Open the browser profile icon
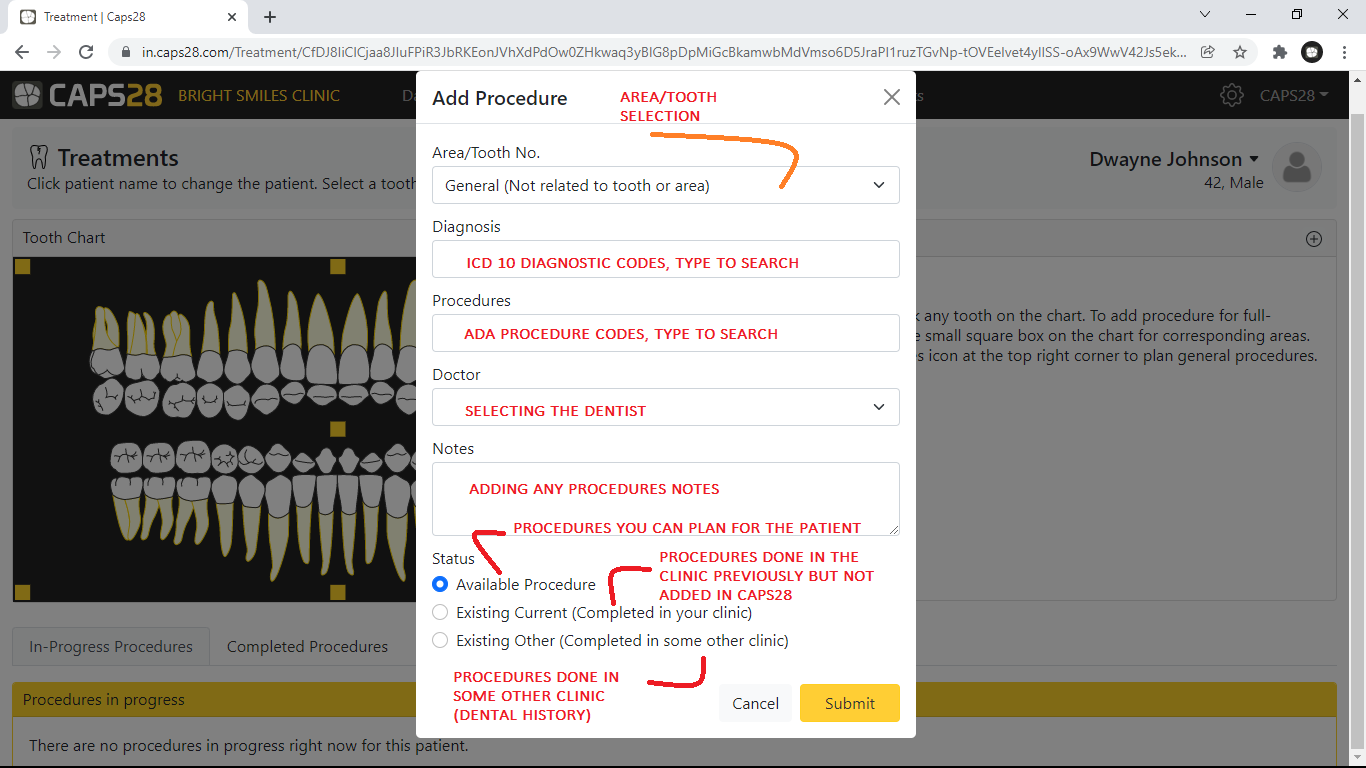Image resolution: width=1366 pixels, height=768 pixels. click(x=1312, y=52)
